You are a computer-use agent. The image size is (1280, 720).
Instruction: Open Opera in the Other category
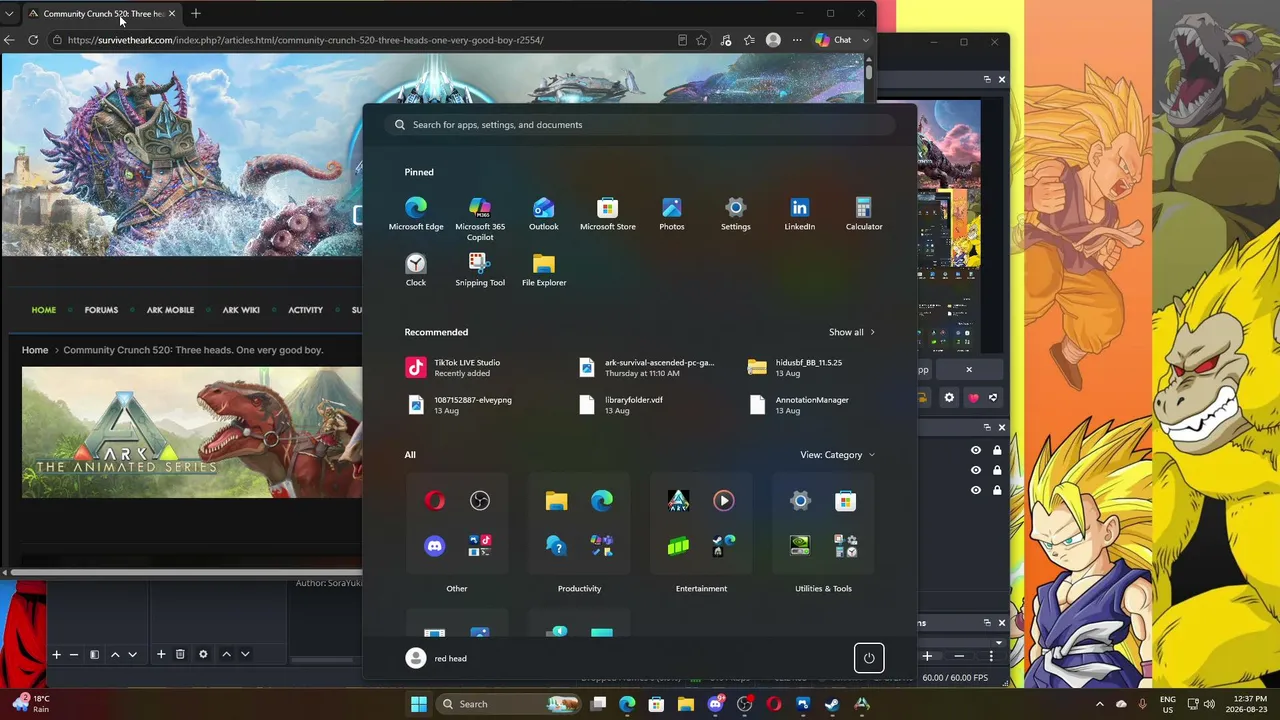pos(435,501)
